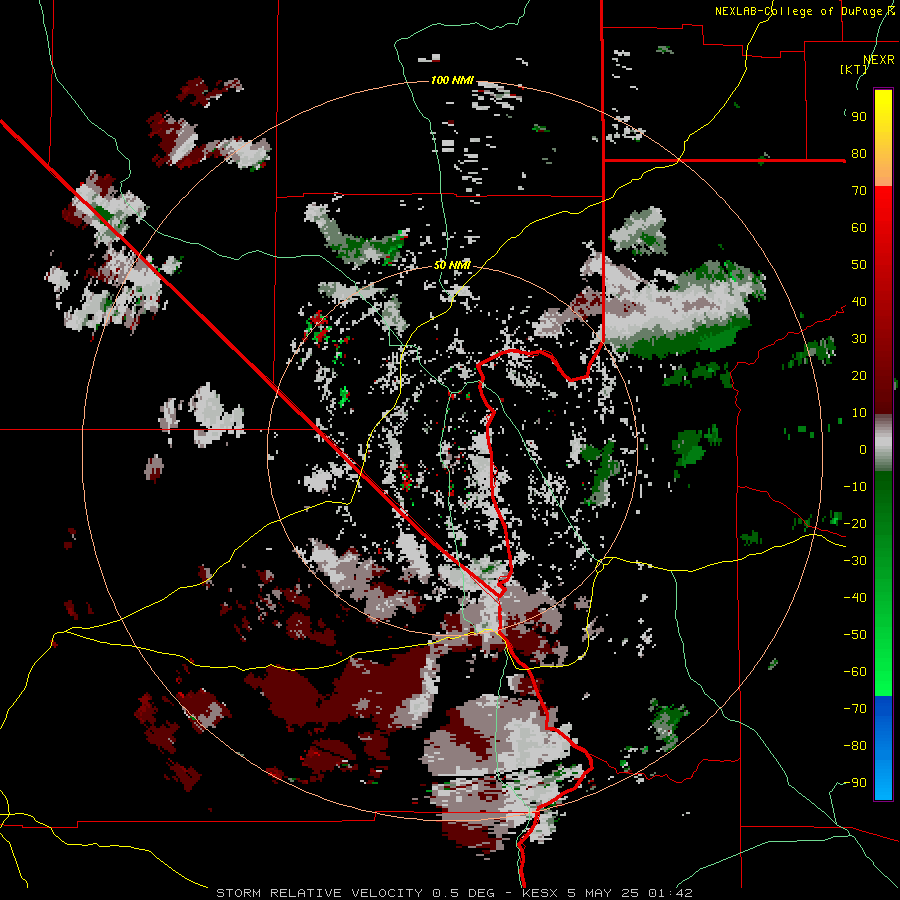Click the positive "30" scale value
Viewport: 900px width, 900px height.
pyautogui.click(x=859, y=339)
